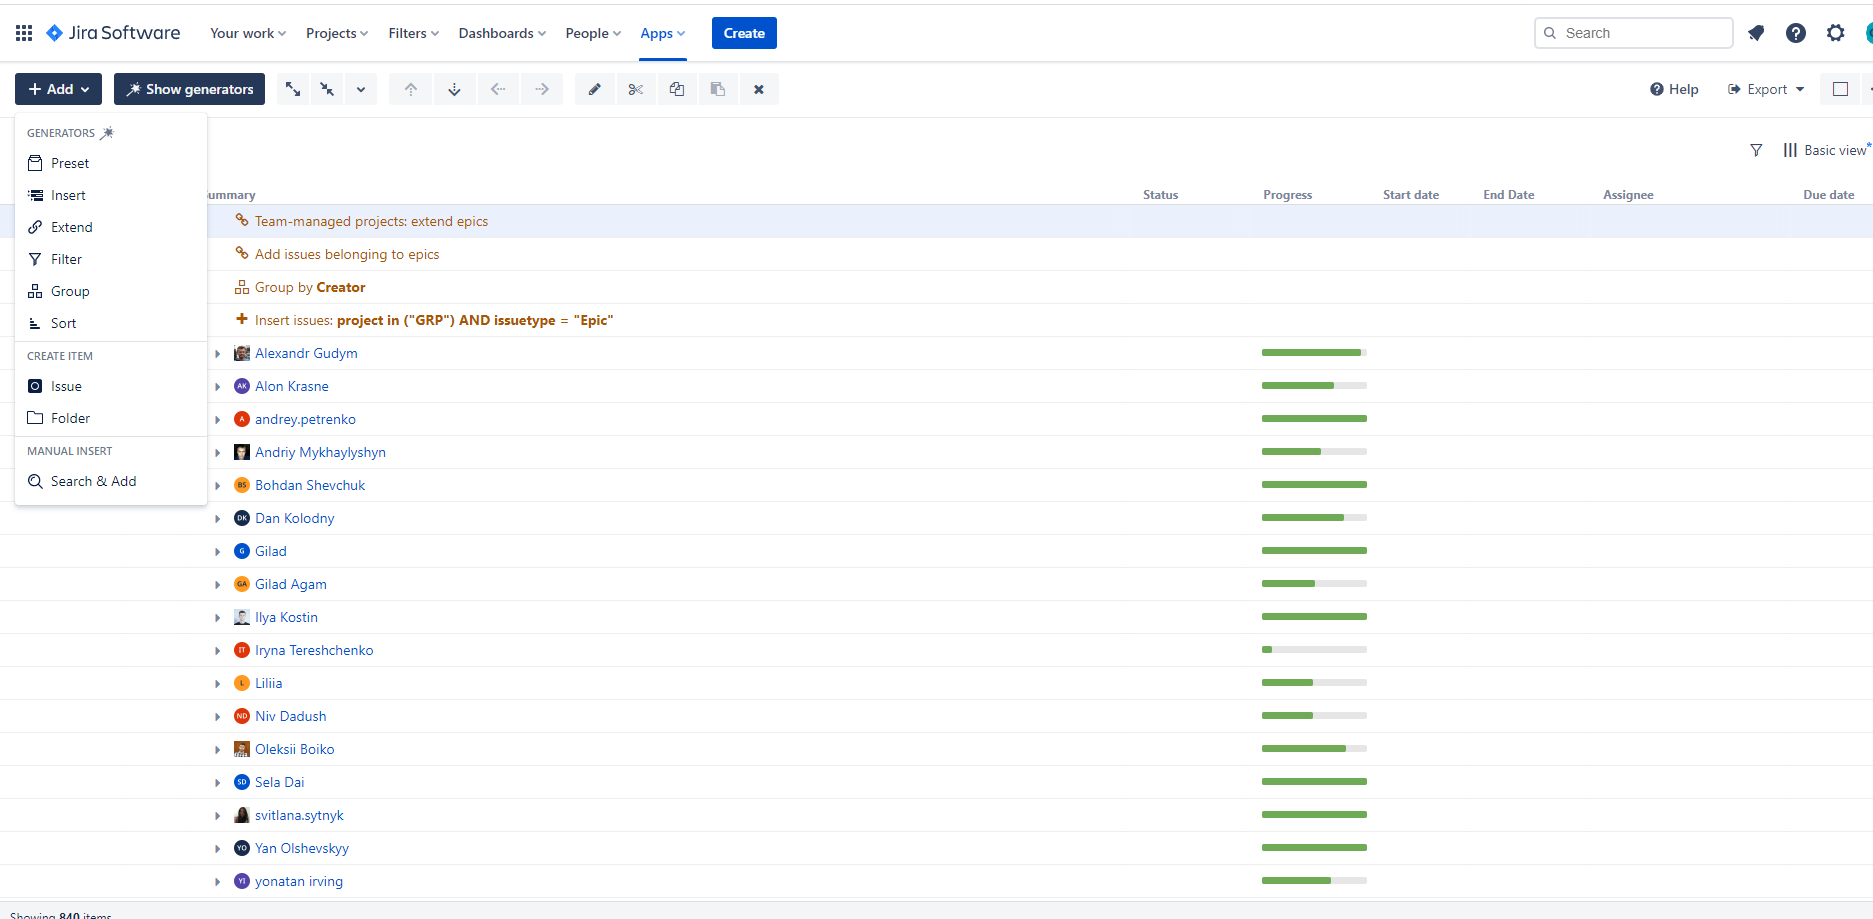Click the paste icon in toolbar
1873x919 pixels.
click(x=718, y=89)
